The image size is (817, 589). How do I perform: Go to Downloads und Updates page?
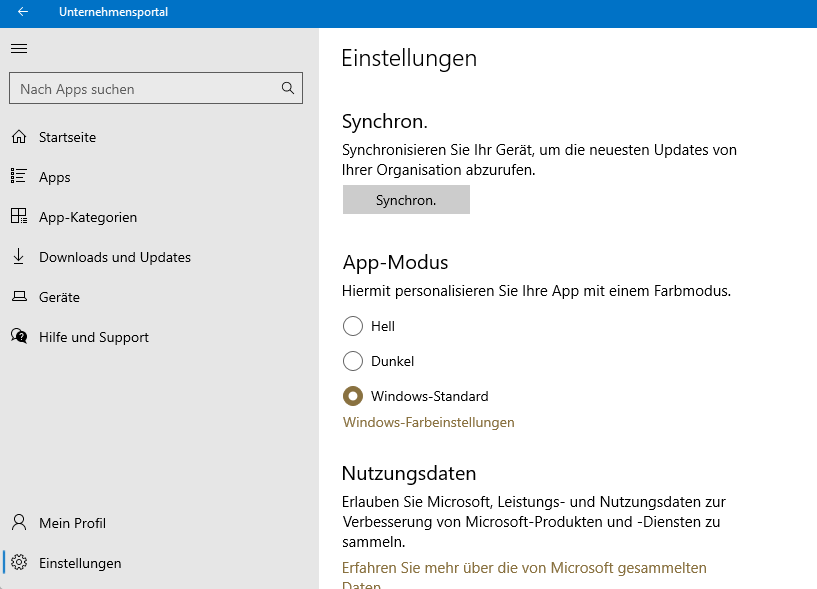click(x=115, y=257)
